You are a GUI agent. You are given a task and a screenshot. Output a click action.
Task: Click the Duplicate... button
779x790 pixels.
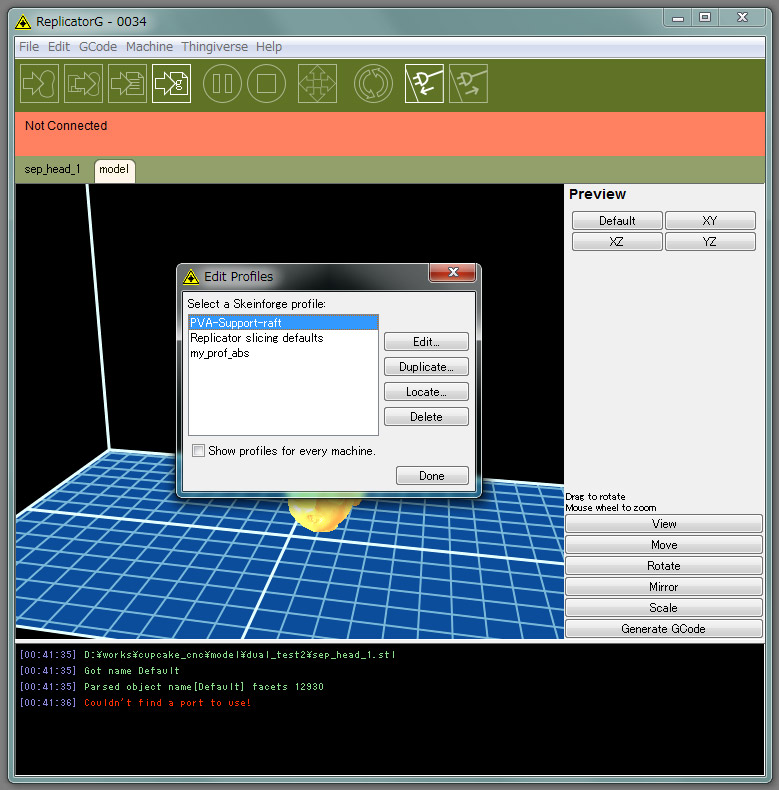tap(426, 367)
